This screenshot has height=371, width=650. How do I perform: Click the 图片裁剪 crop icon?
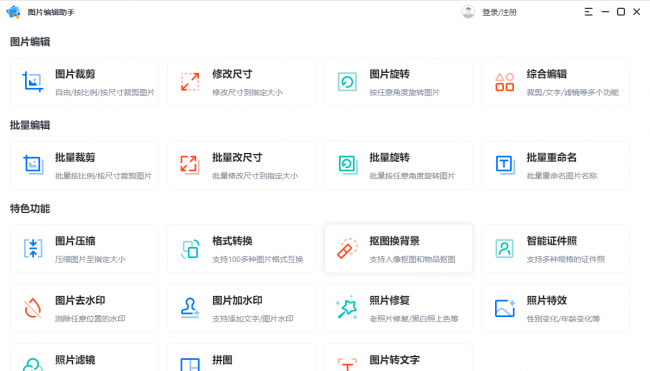tap(33, 82)
